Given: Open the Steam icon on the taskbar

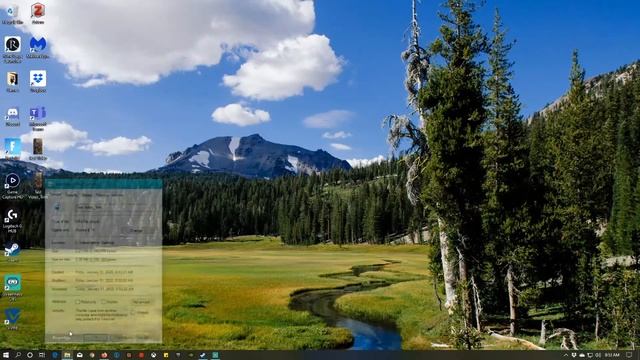Looking at the screenshot, I should (203, 355).
